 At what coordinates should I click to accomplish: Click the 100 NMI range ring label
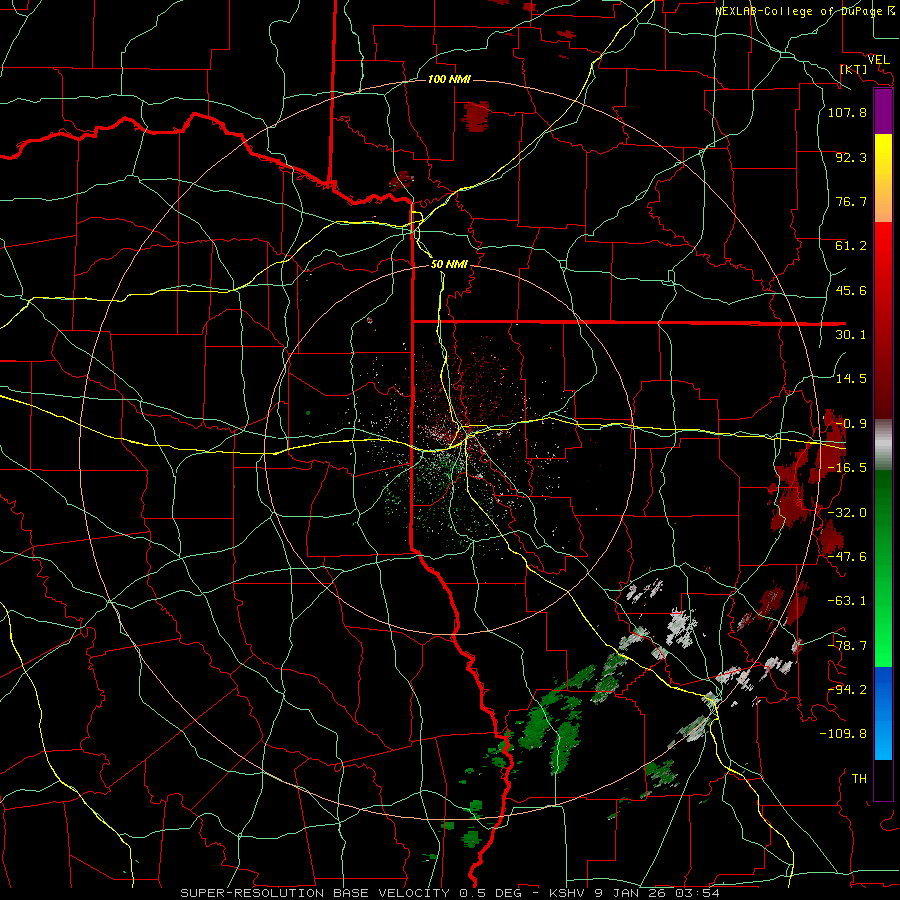click(449, 79)
